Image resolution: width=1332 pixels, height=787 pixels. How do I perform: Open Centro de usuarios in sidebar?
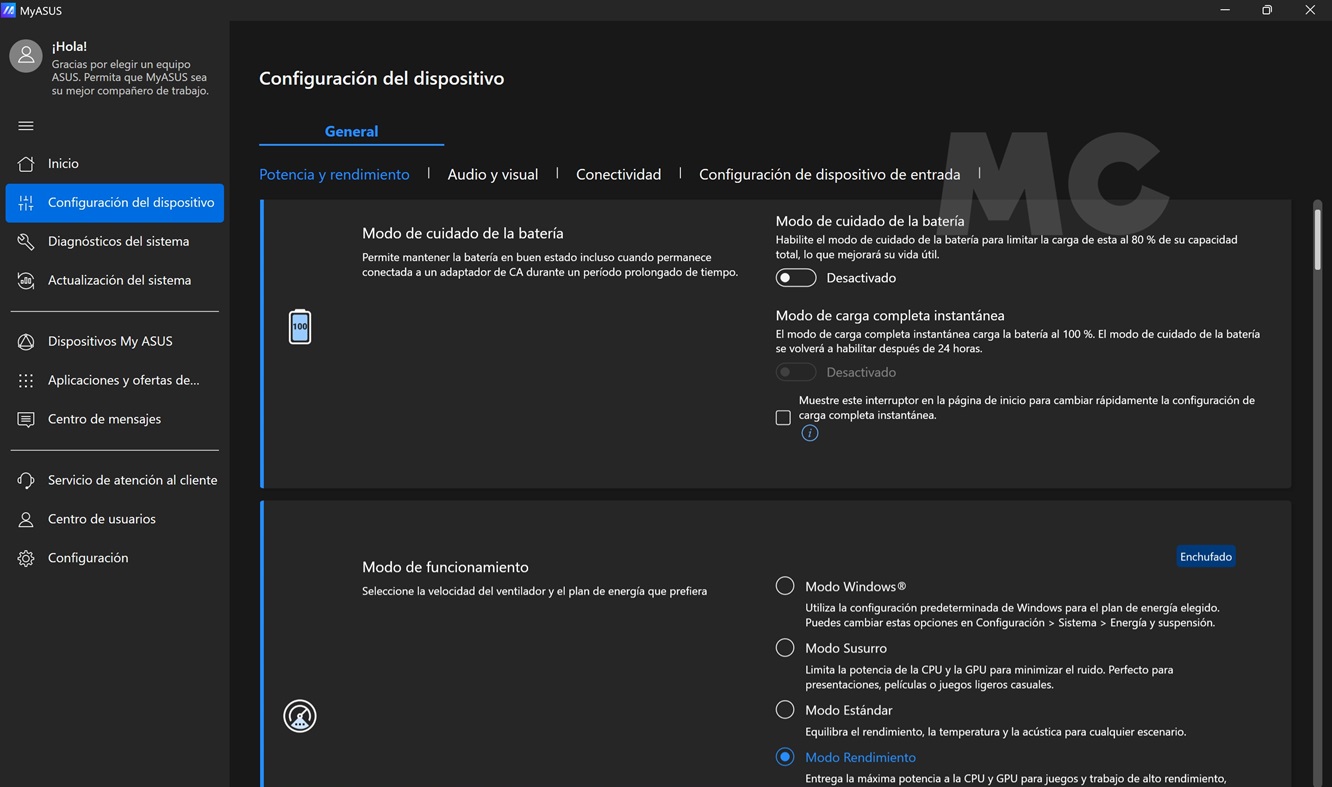pyautogui.click(x=101, y=519)
